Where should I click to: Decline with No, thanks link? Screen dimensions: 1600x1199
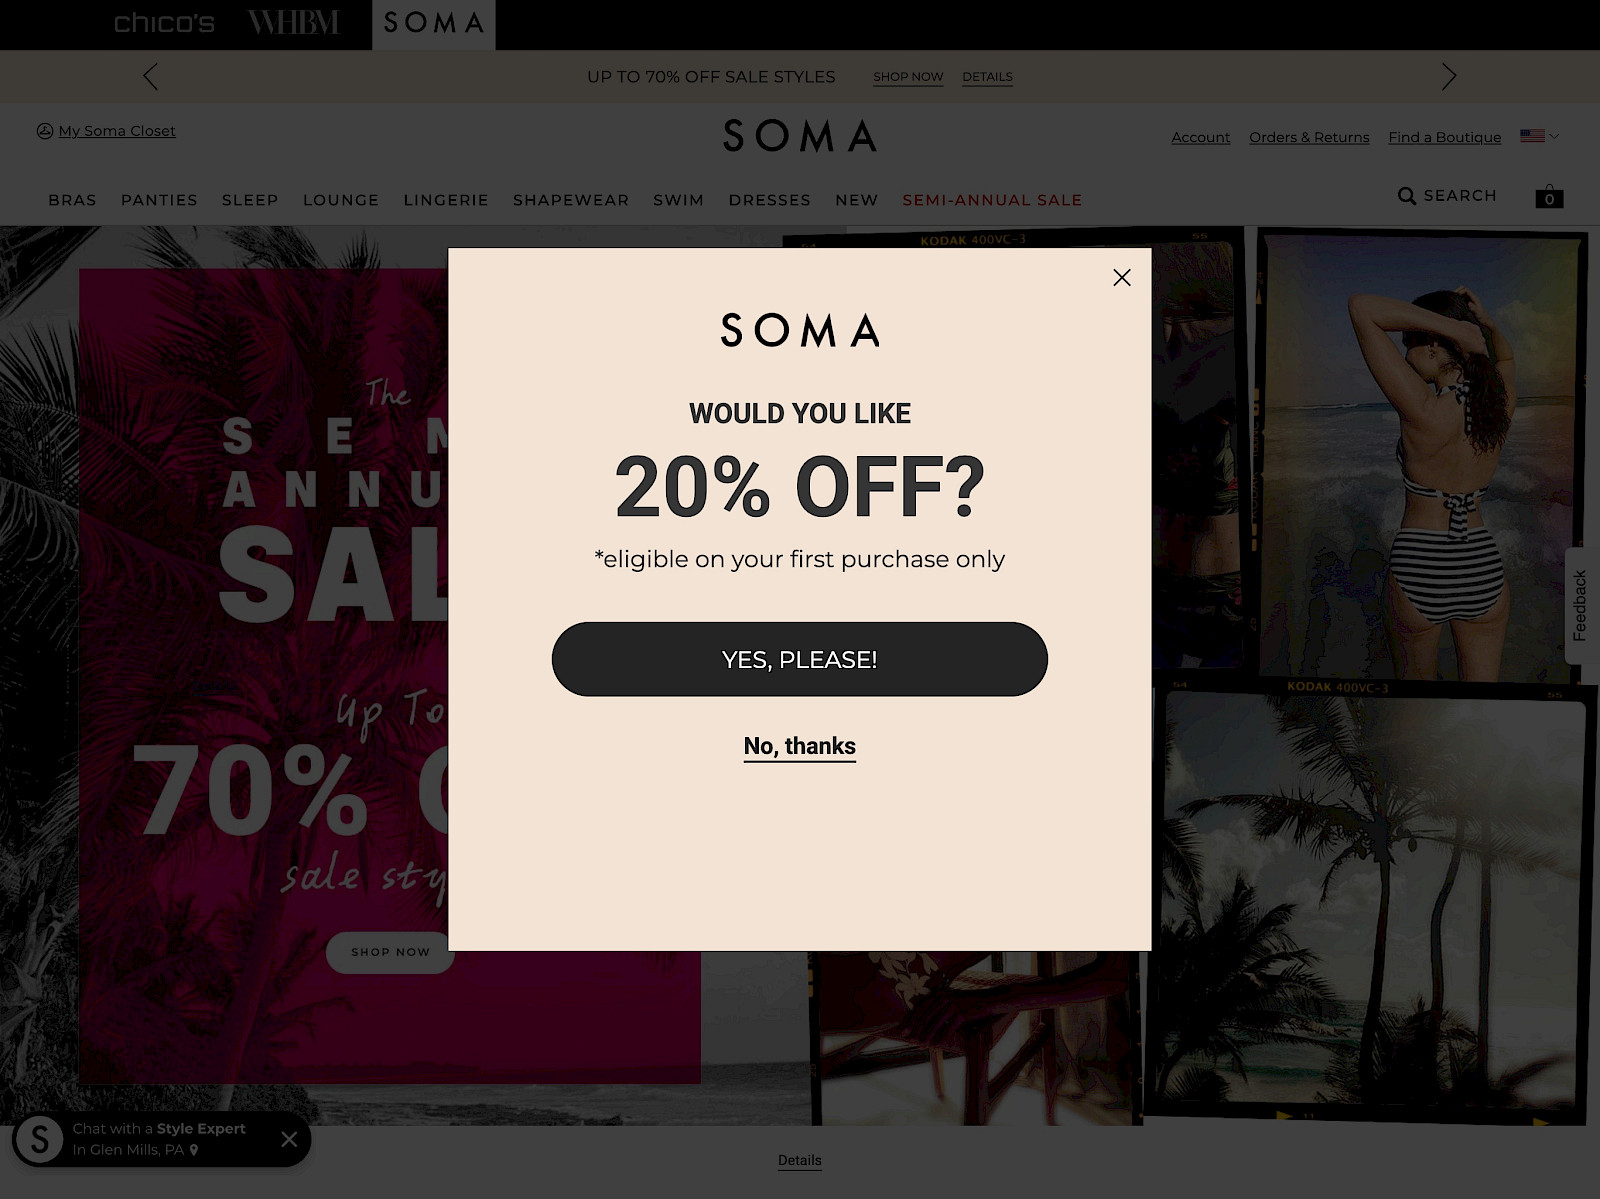coord(799,747)
